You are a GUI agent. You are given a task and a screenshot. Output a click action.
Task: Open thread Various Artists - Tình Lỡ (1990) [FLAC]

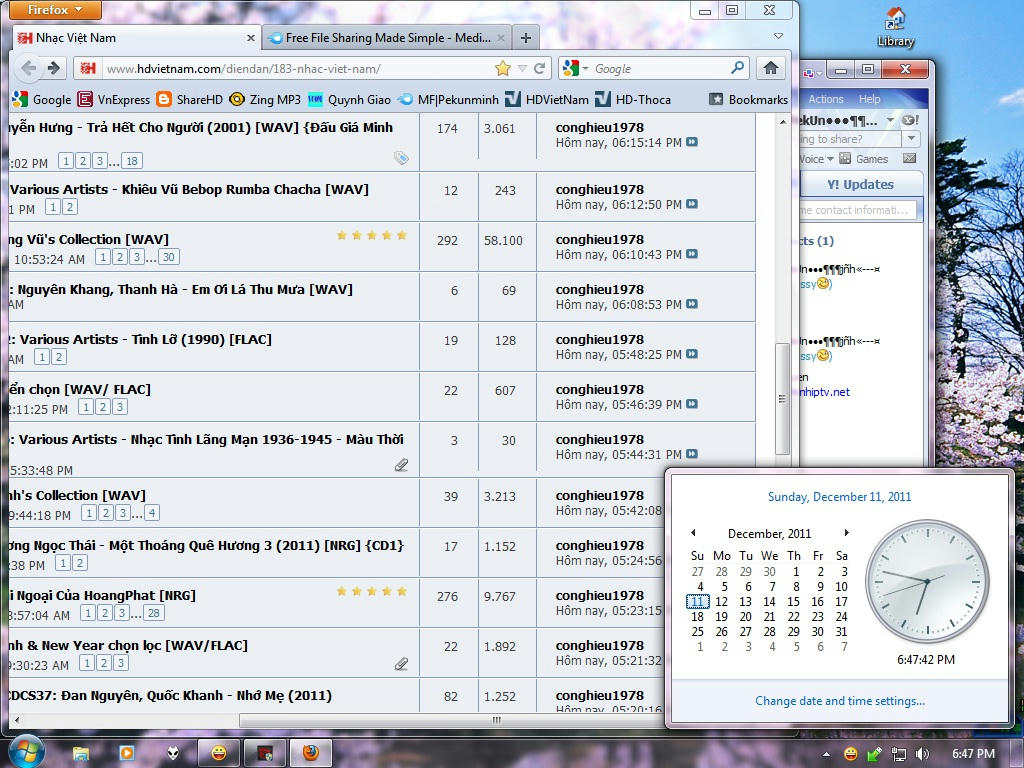click(x=146, y=340)
